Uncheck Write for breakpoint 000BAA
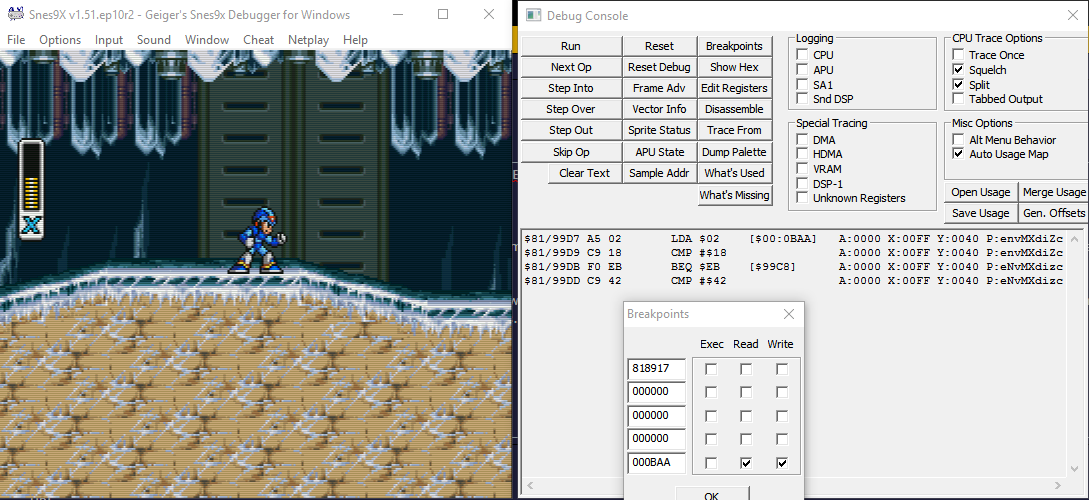1089x500 pixels. [782, 462]
